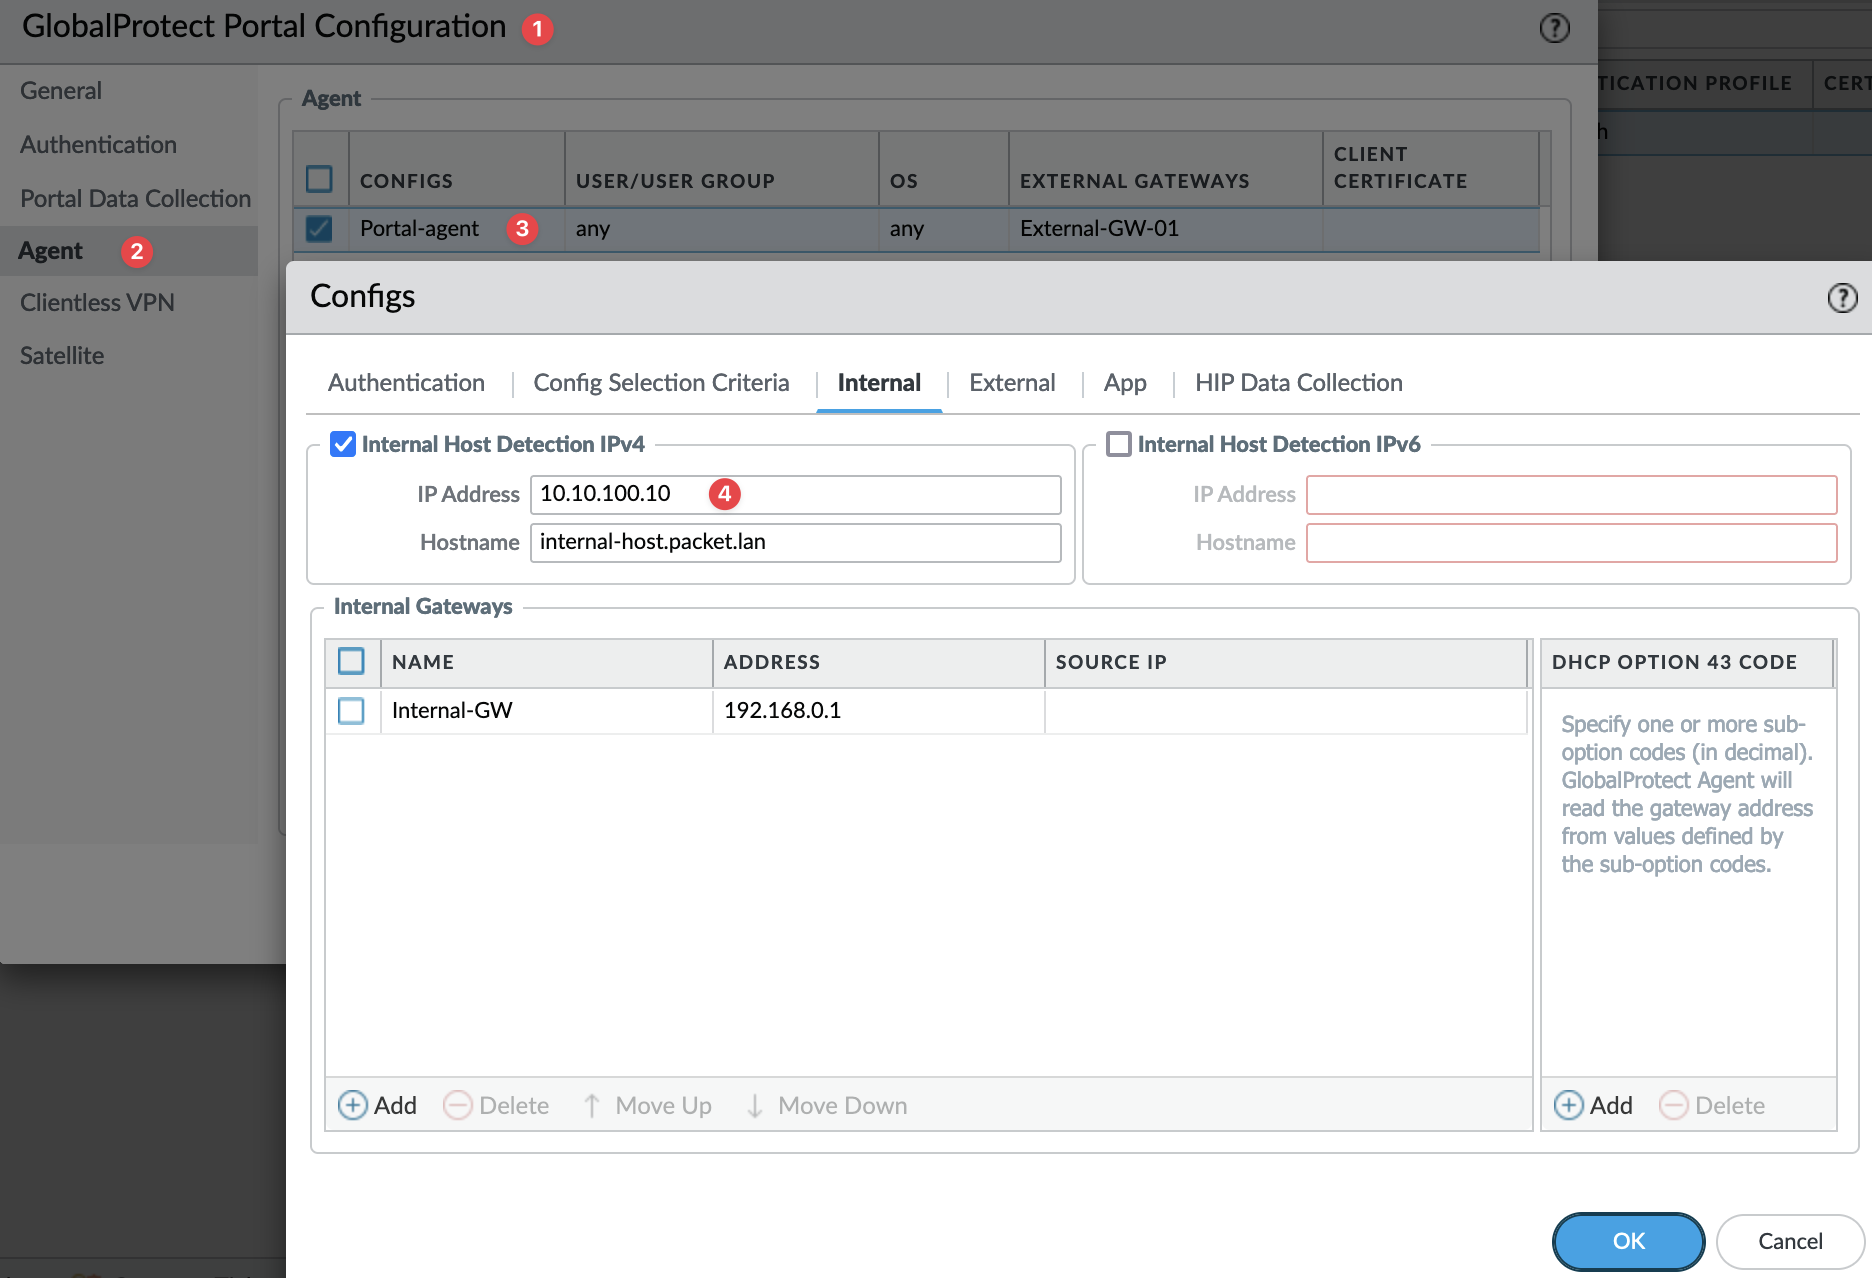The height and width of the screenshot is (1278, 1872).
Task: Move the internal gateway up
Action: [x=646, y=1105]
